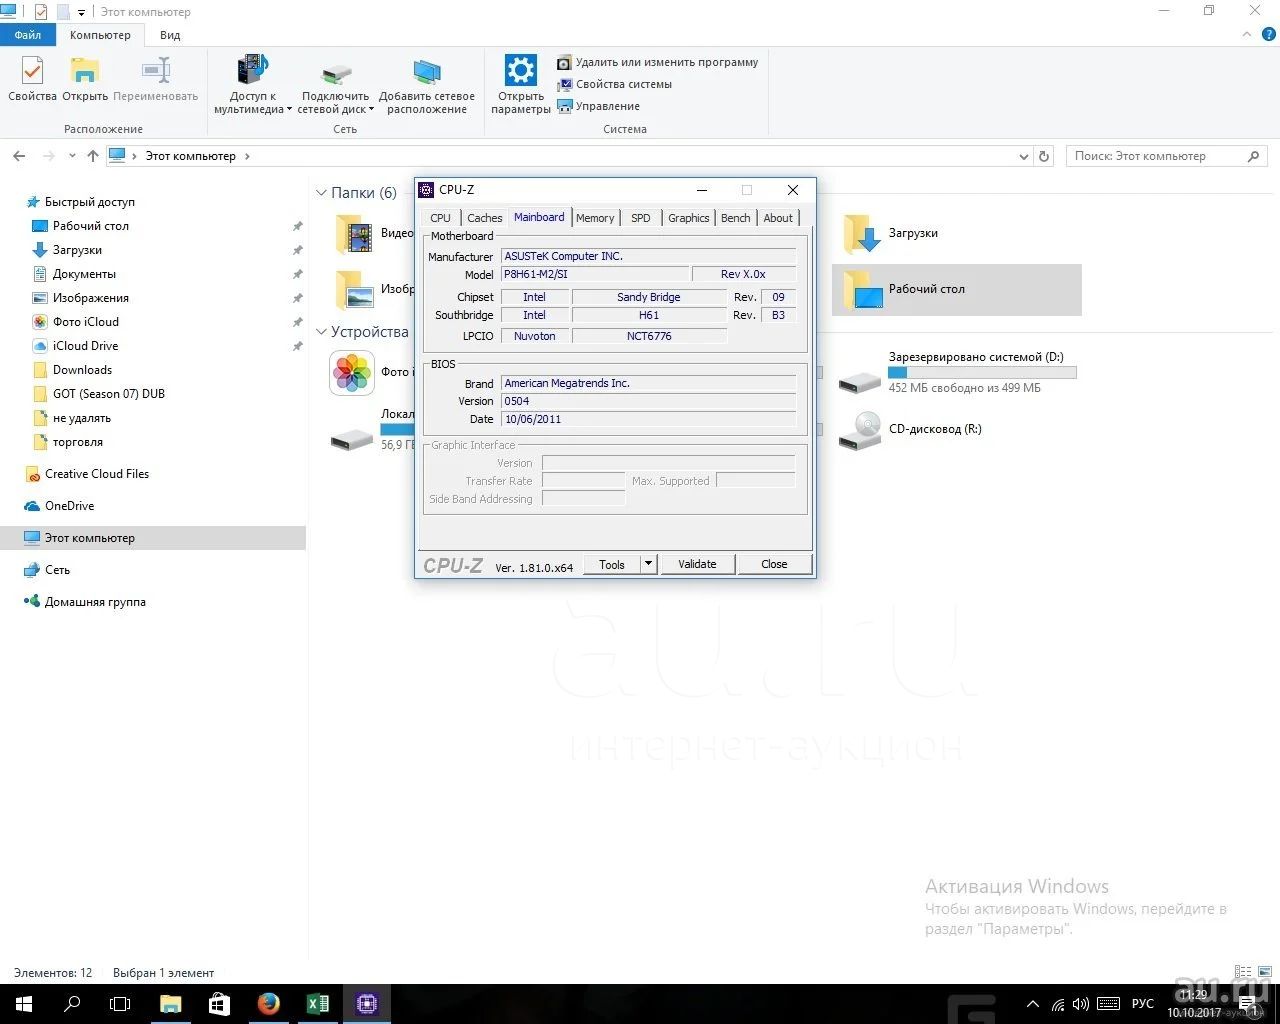Click the CPU-Z Close button

tap(774, 564)
